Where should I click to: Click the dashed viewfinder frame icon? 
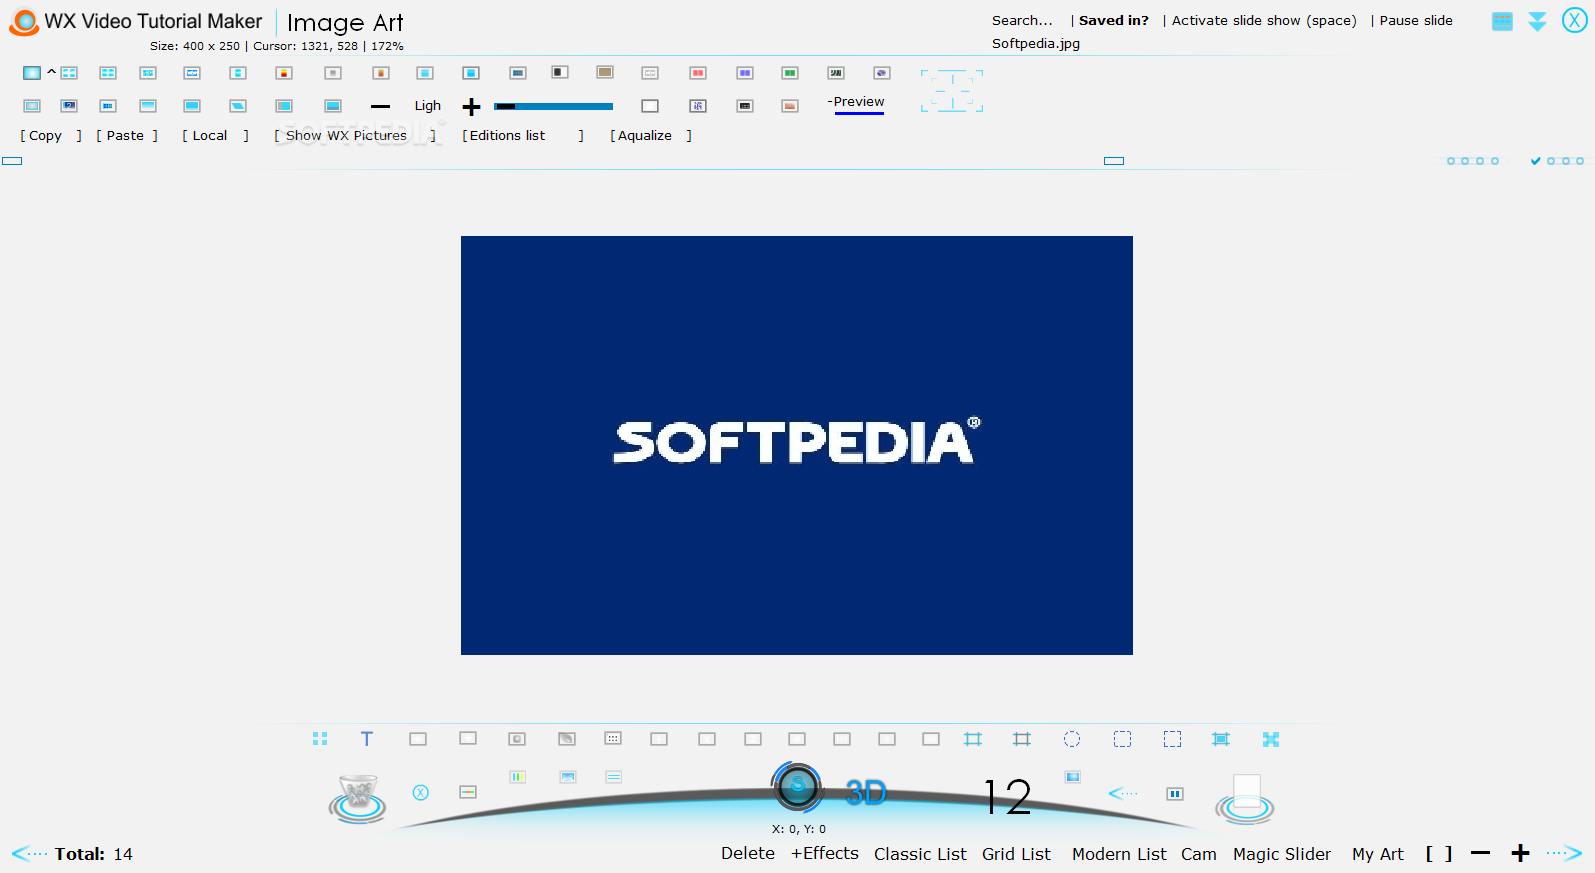(952, 91)
